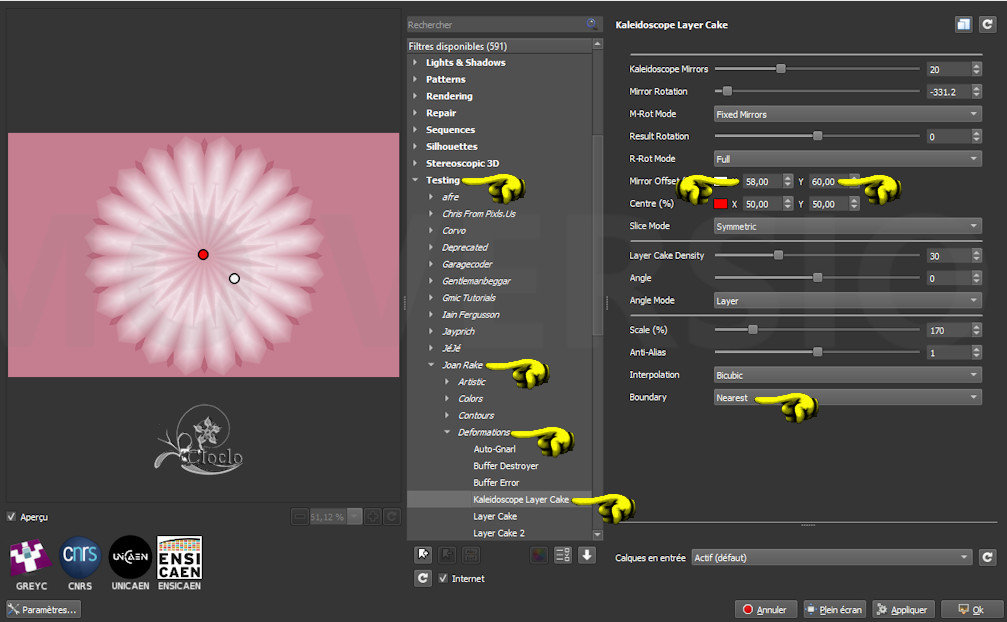Open the Boundary dropdown set to Nearest
The width and height of the screenshot is (1007, 622).
[846, 397]
